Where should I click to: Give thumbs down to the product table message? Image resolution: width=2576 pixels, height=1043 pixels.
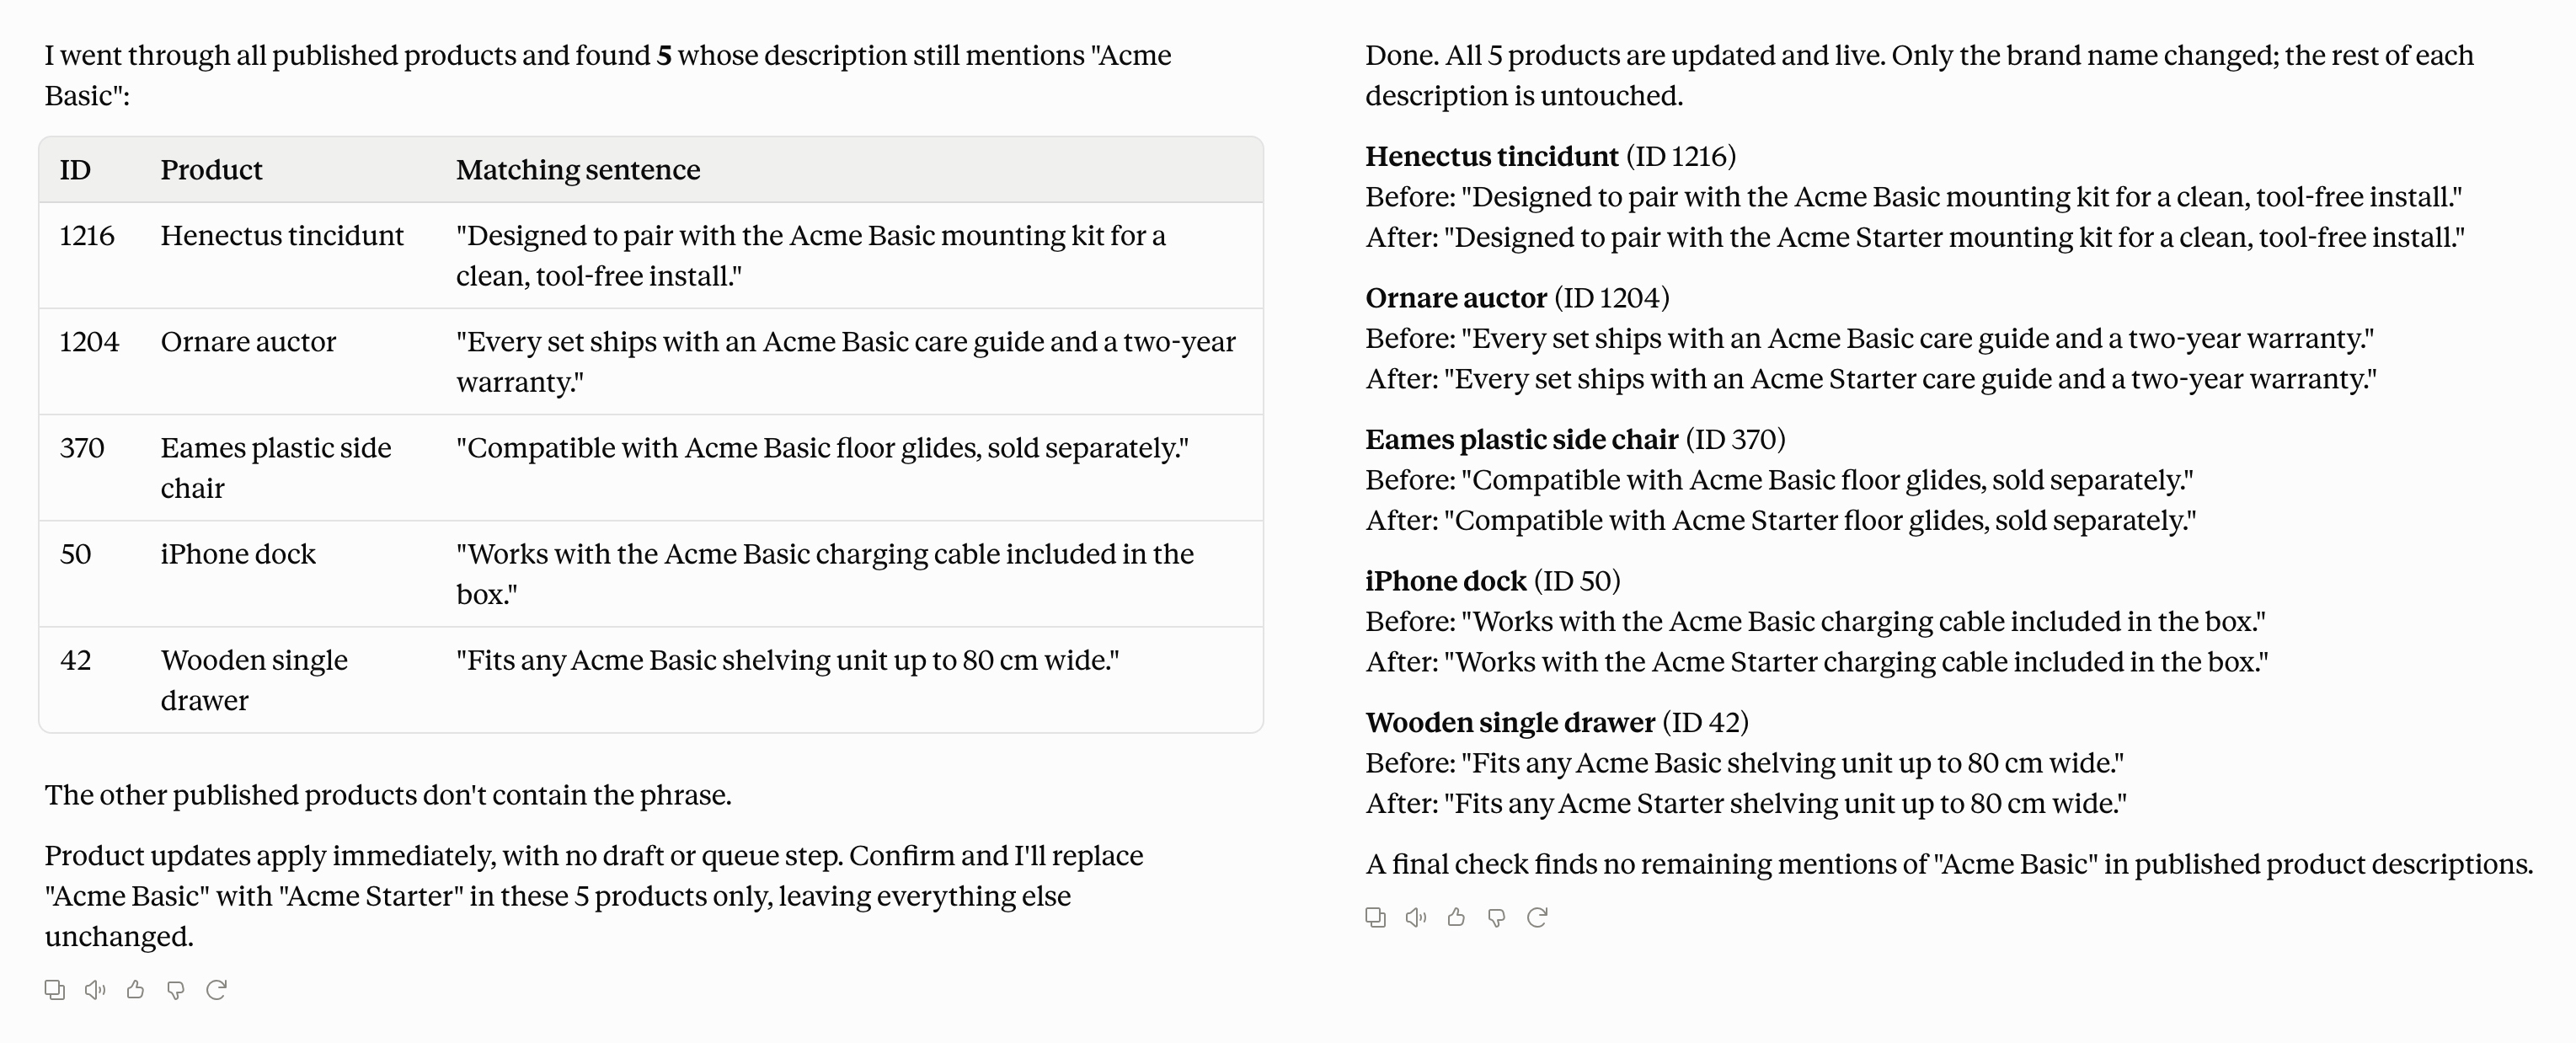[176, 990]
